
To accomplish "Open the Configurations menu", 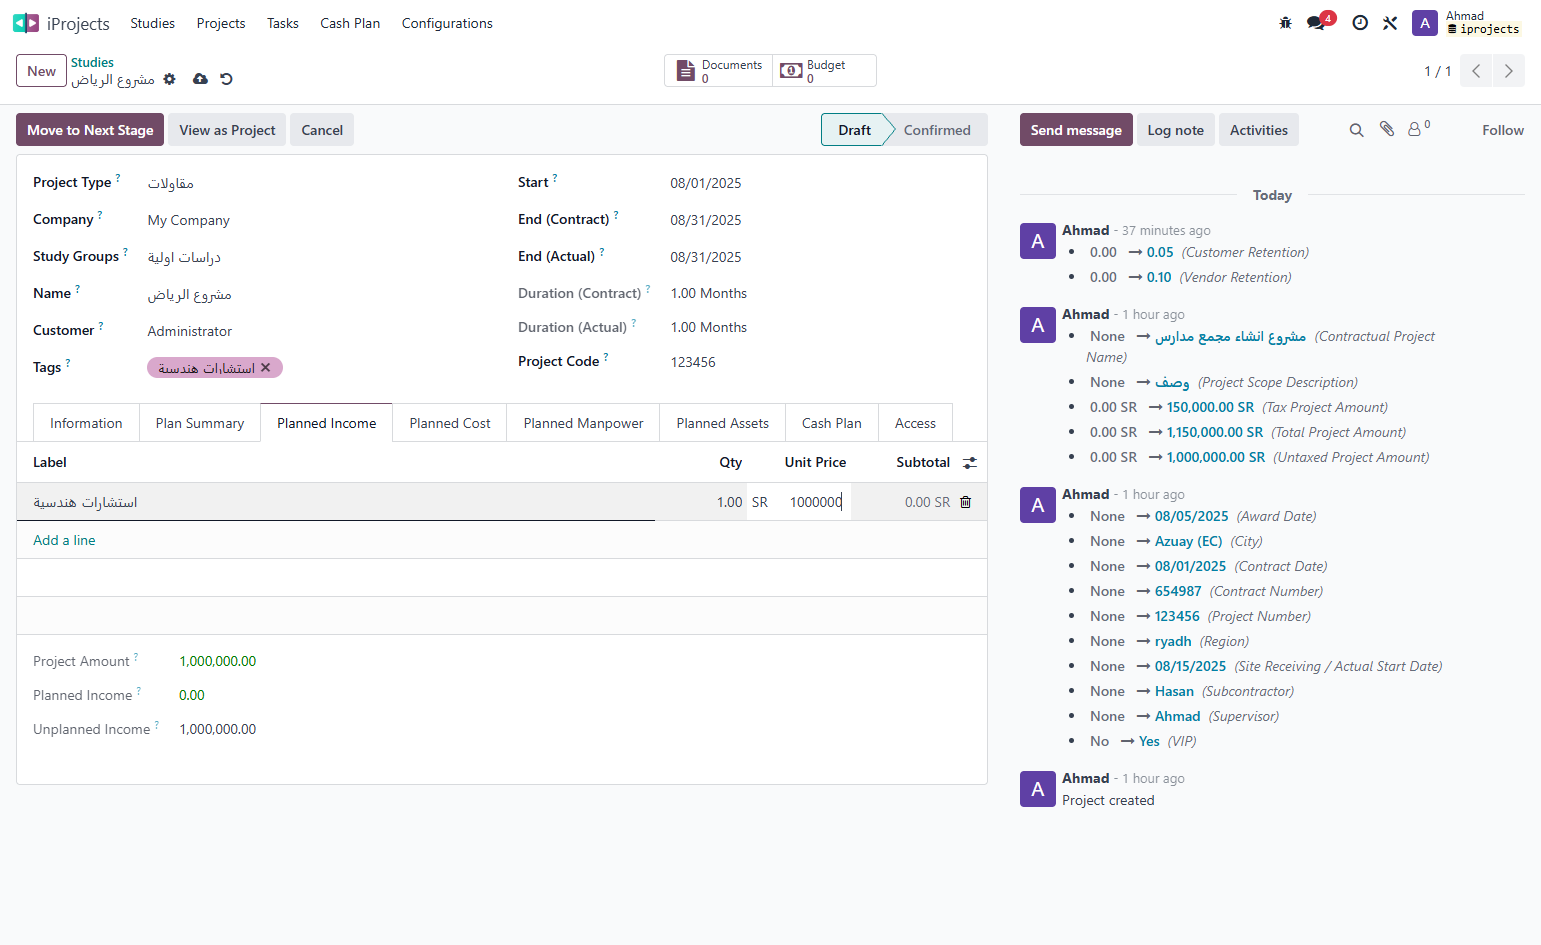I will pos(447,23).
